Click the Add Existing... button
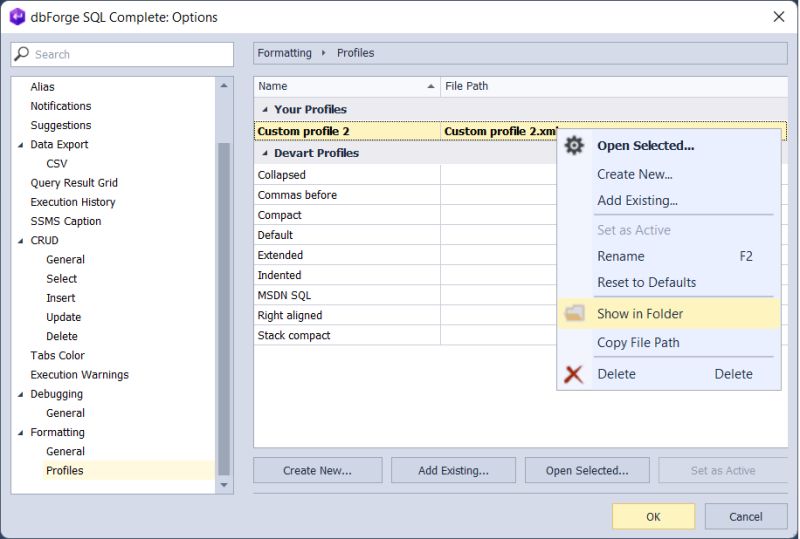This screenshot has height=539, width=800. pos(453,470)
